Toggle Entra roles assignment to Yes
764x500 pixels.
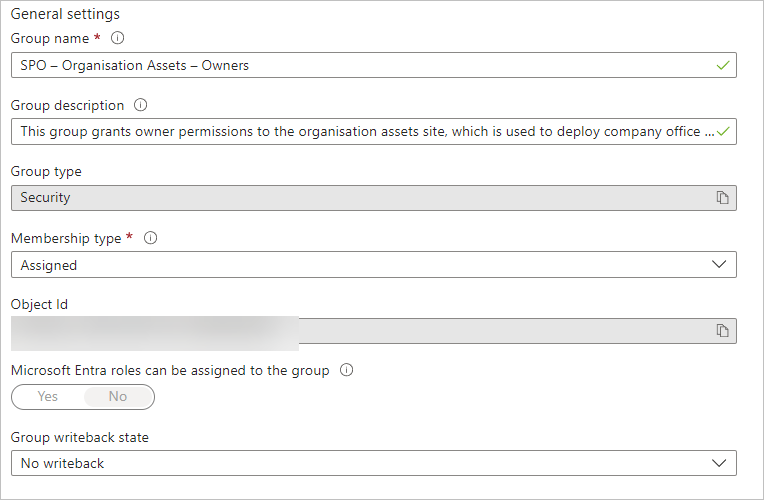click(48, 397)
